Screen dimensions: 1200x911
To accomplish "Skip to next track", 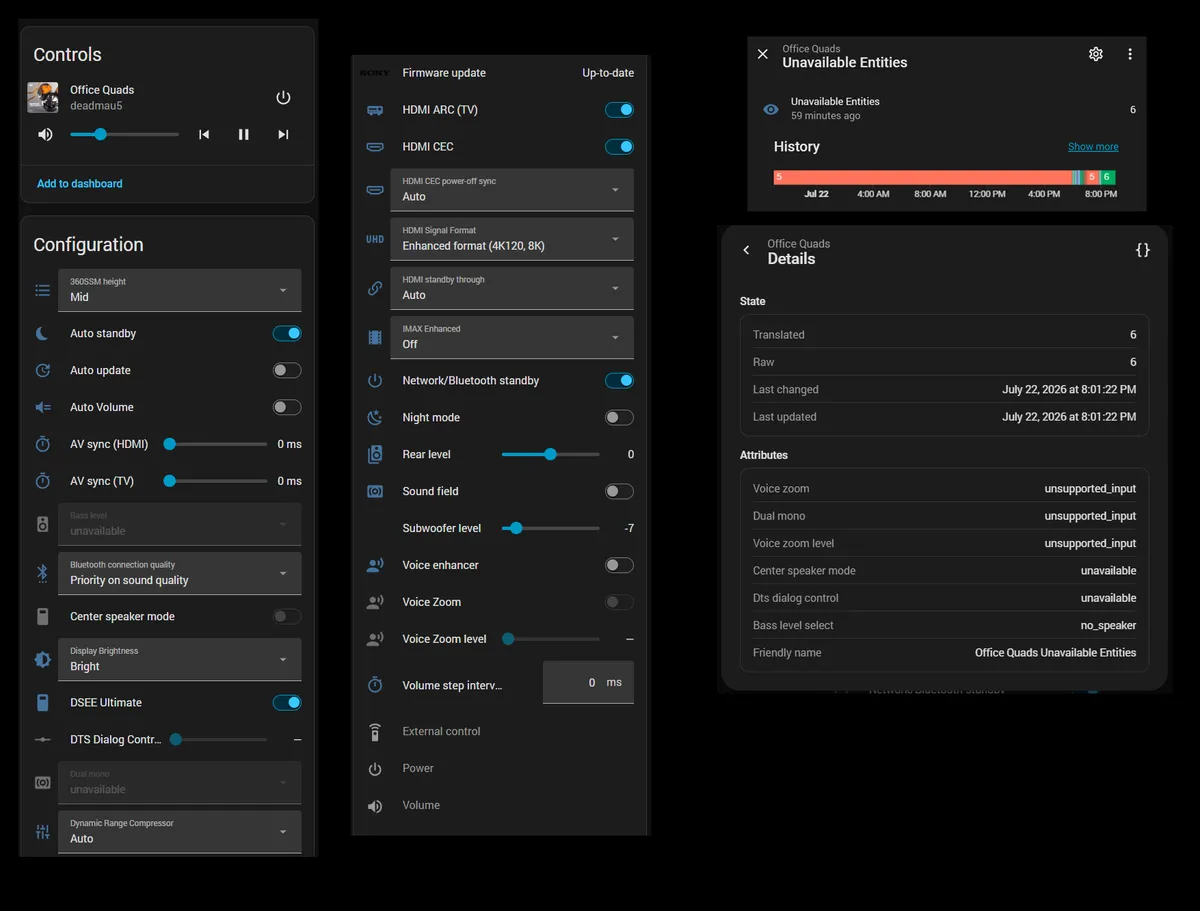I will 283,134.
